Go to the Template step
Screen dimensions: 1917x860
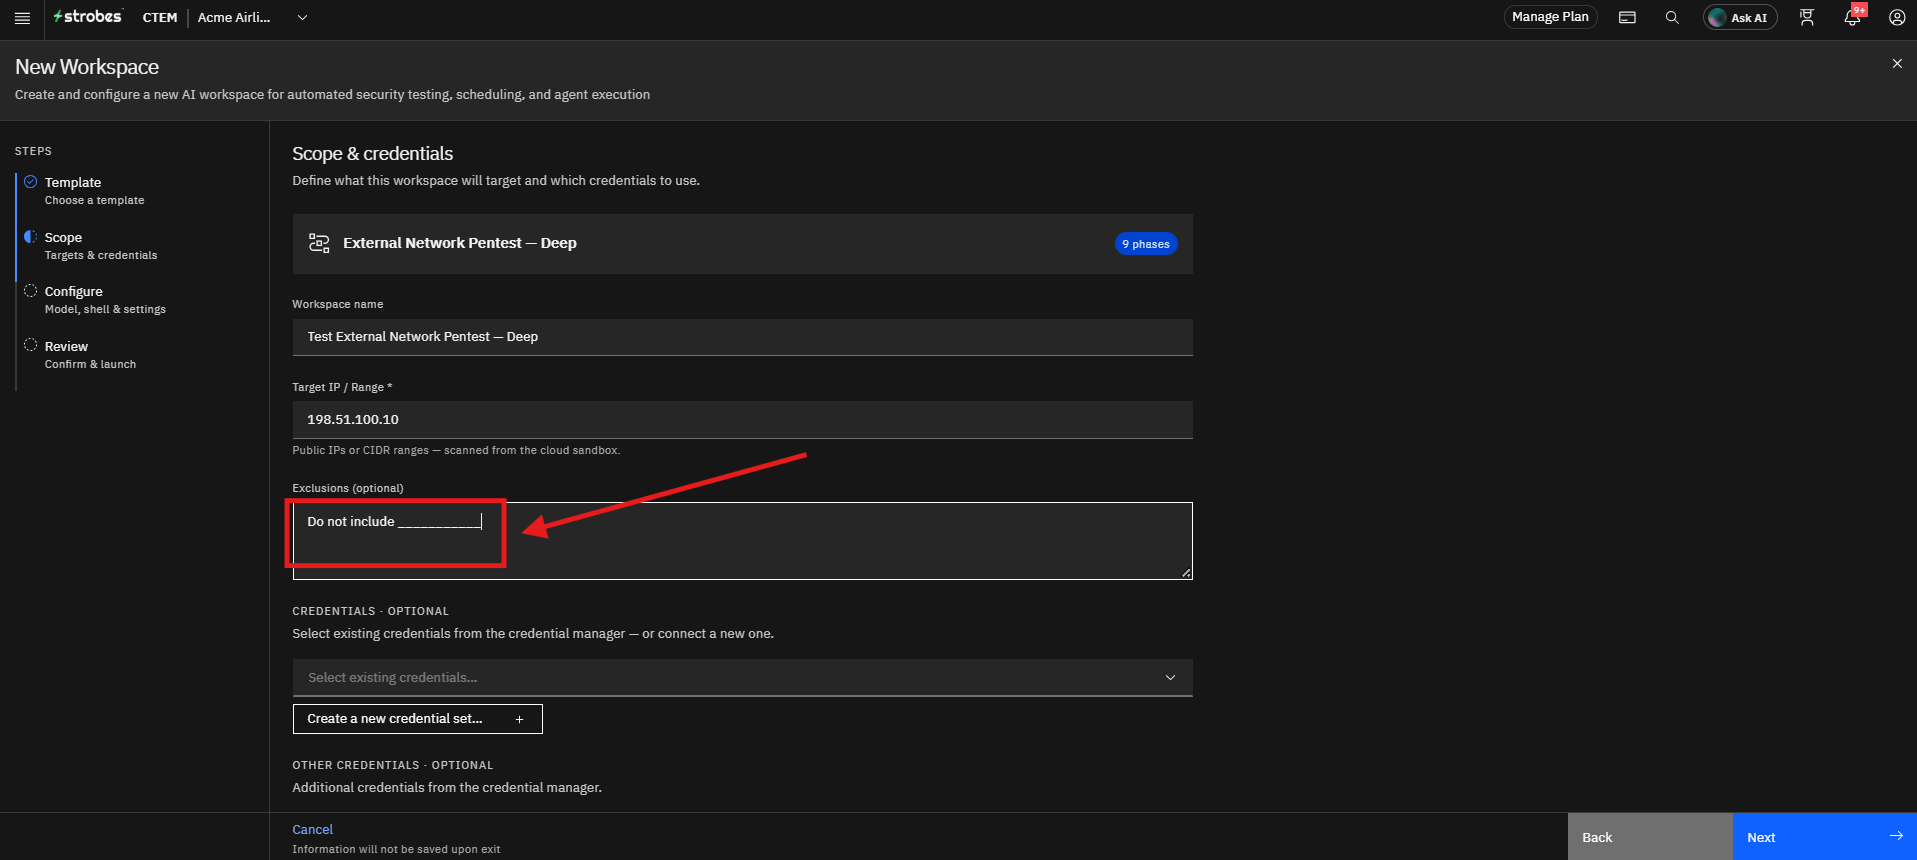(x=94, y=190)
